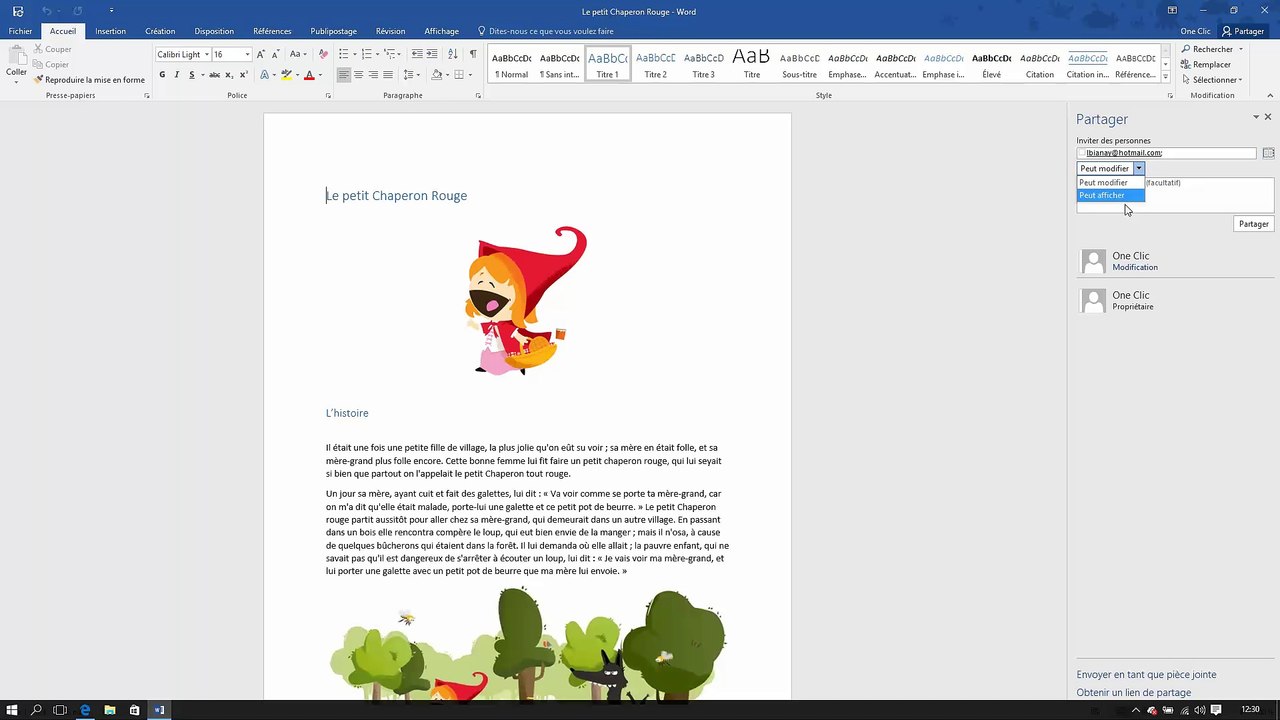The height and width of the screenshot is (720, 1280).
Task: Increase paragraph indent
Action: [433, 54]
